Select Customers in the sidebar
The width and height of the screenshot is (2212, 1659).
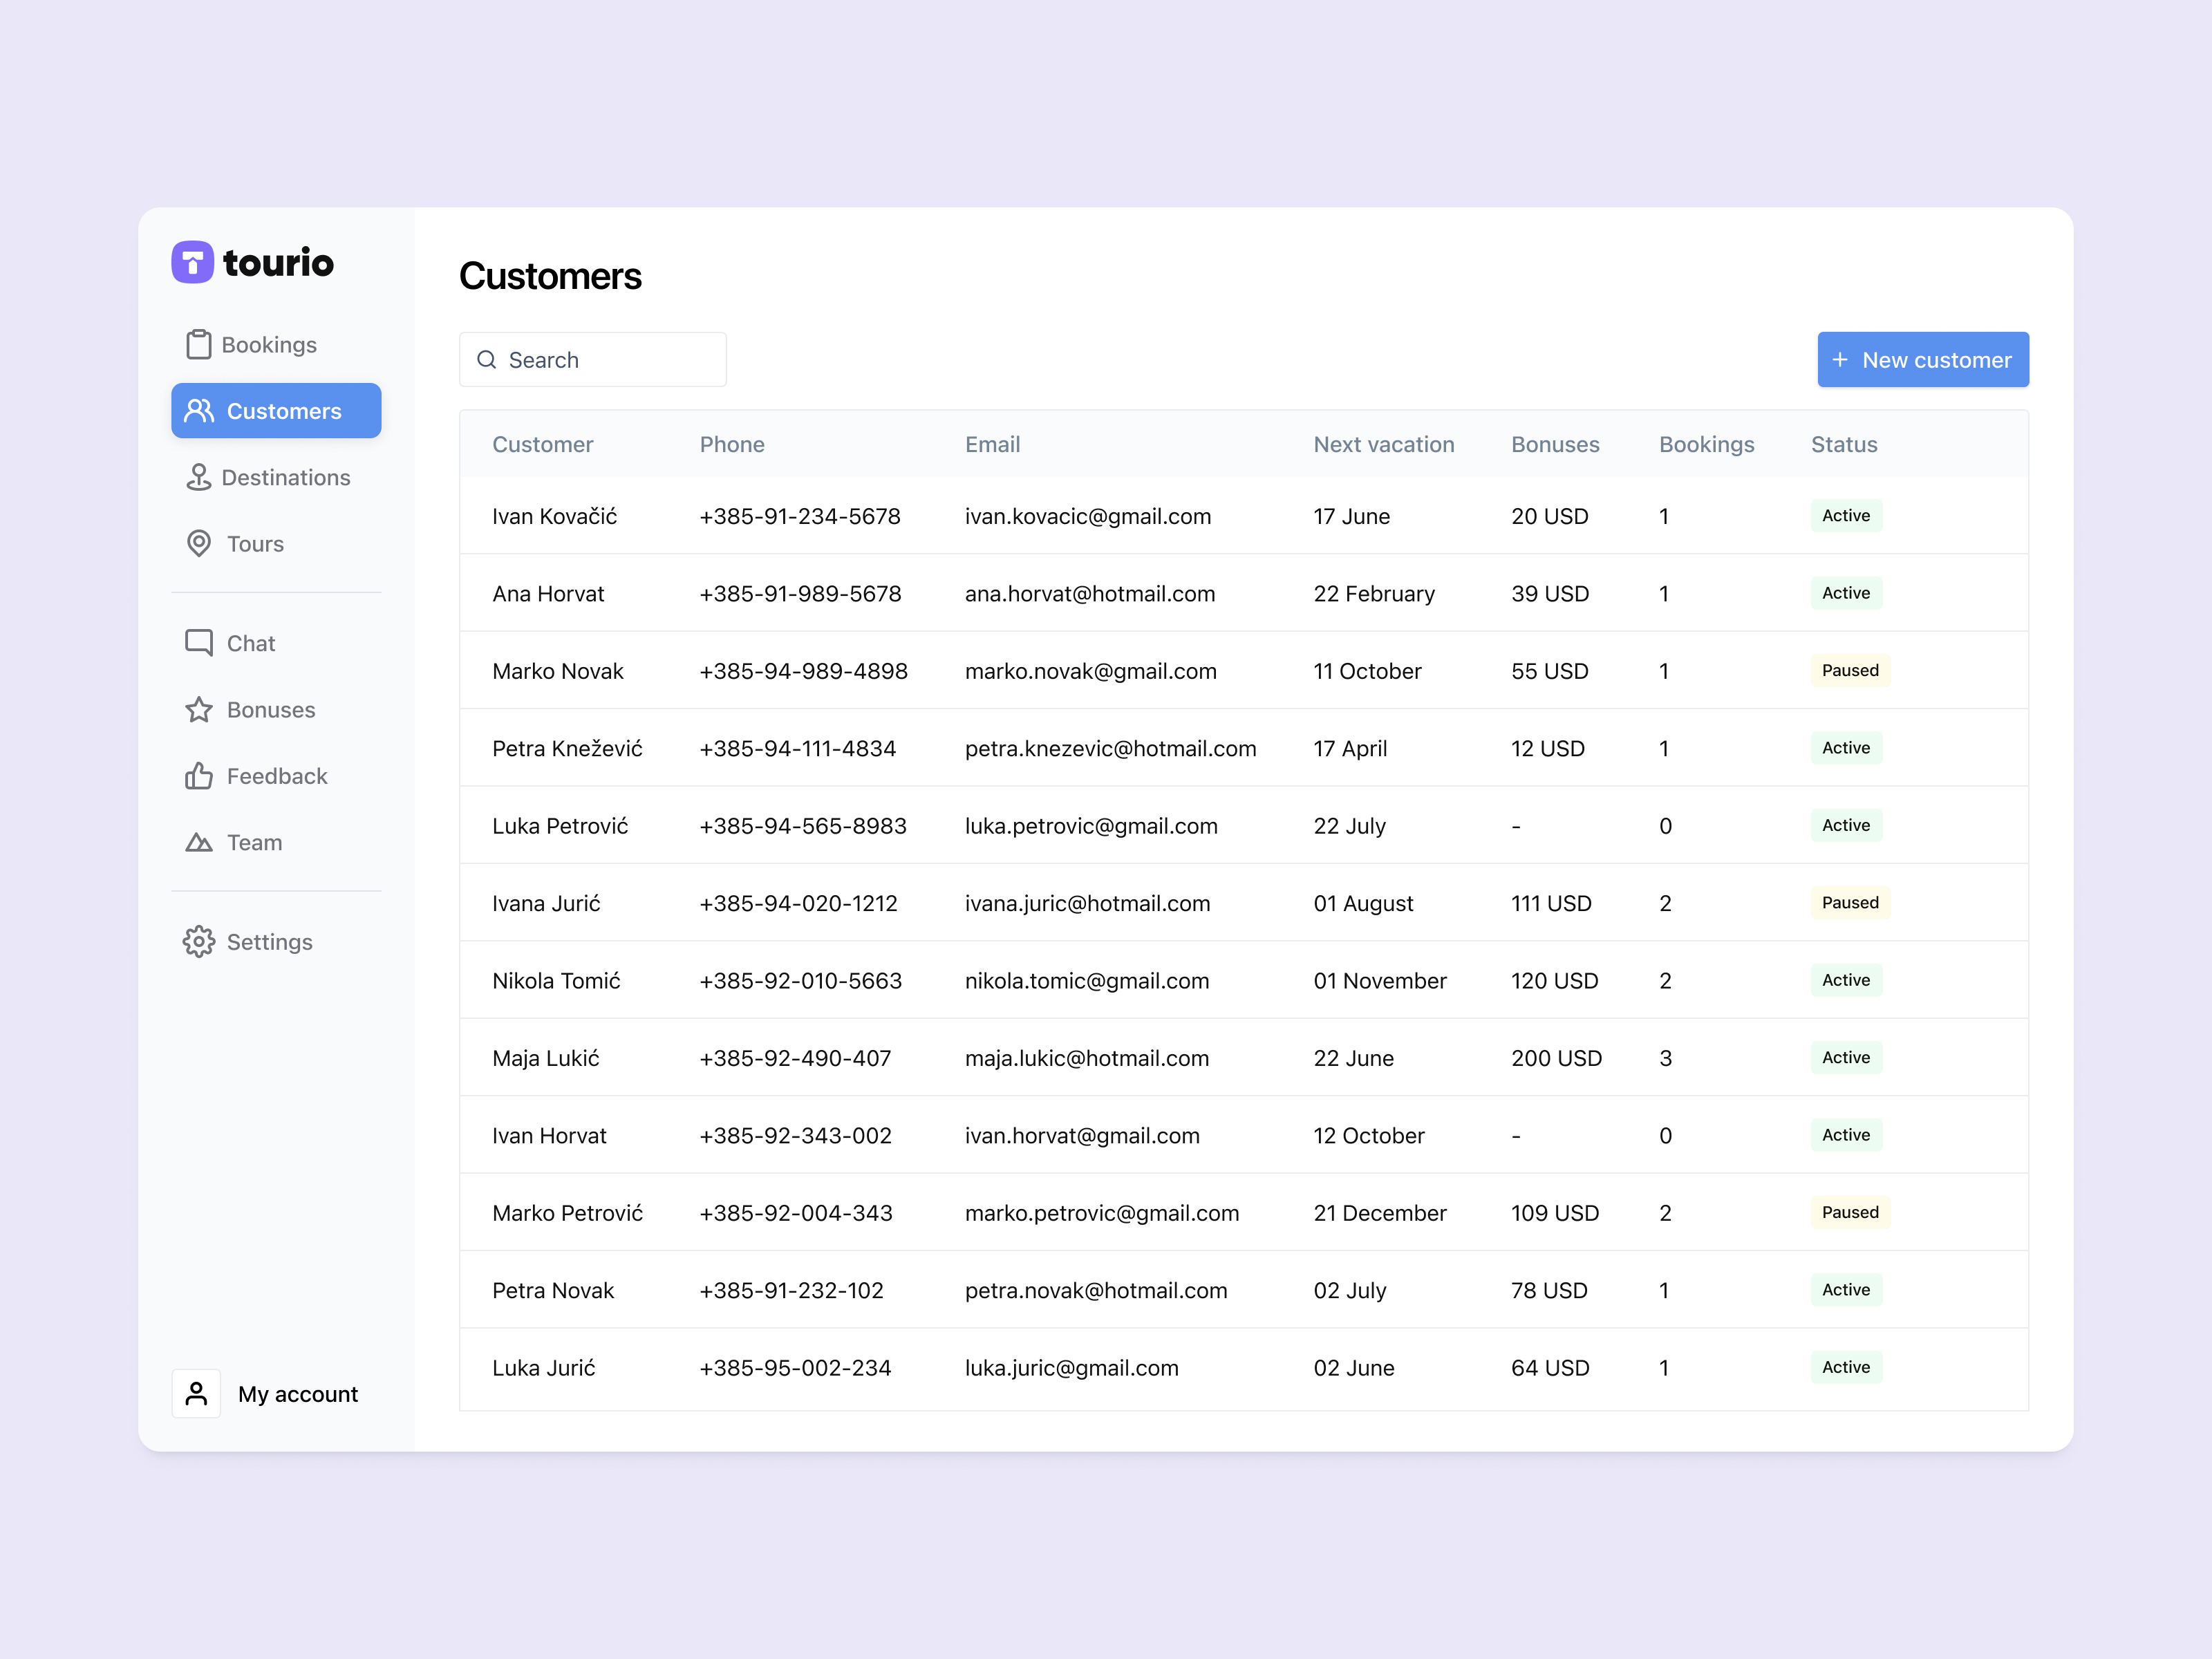coord(276,410)
